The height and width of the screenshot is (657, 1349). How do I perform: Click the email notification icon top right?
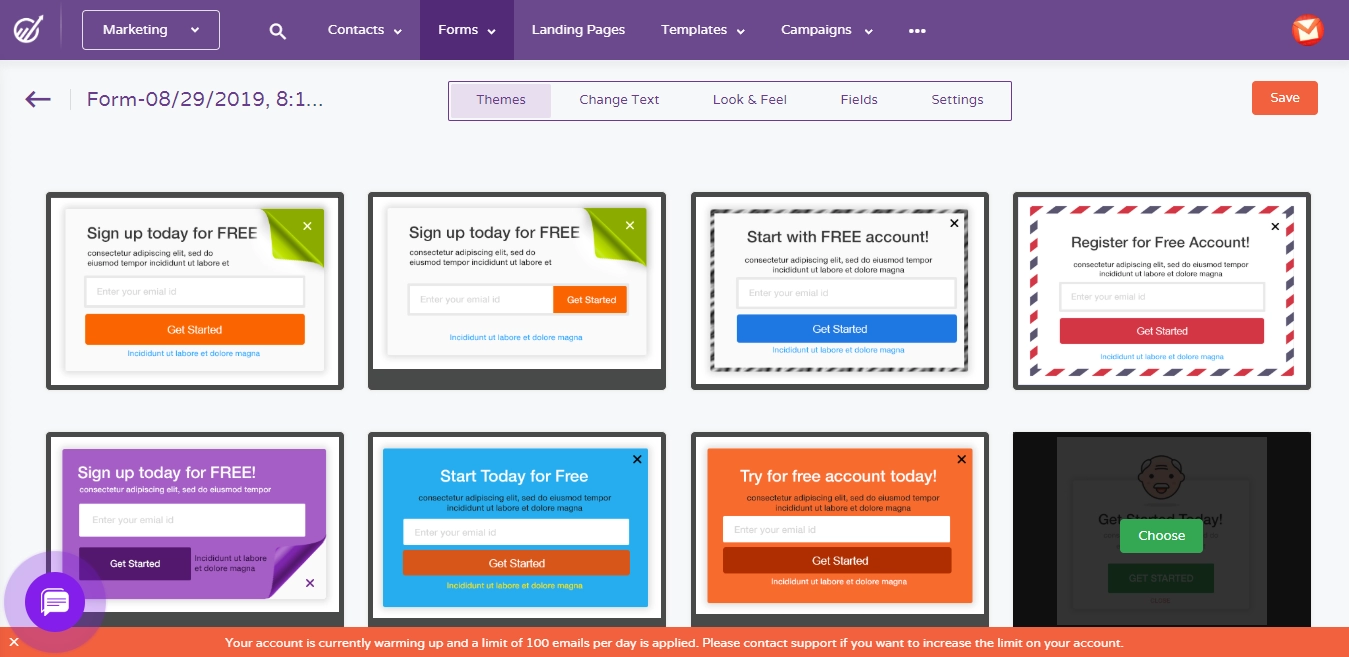pos(1307,30)
